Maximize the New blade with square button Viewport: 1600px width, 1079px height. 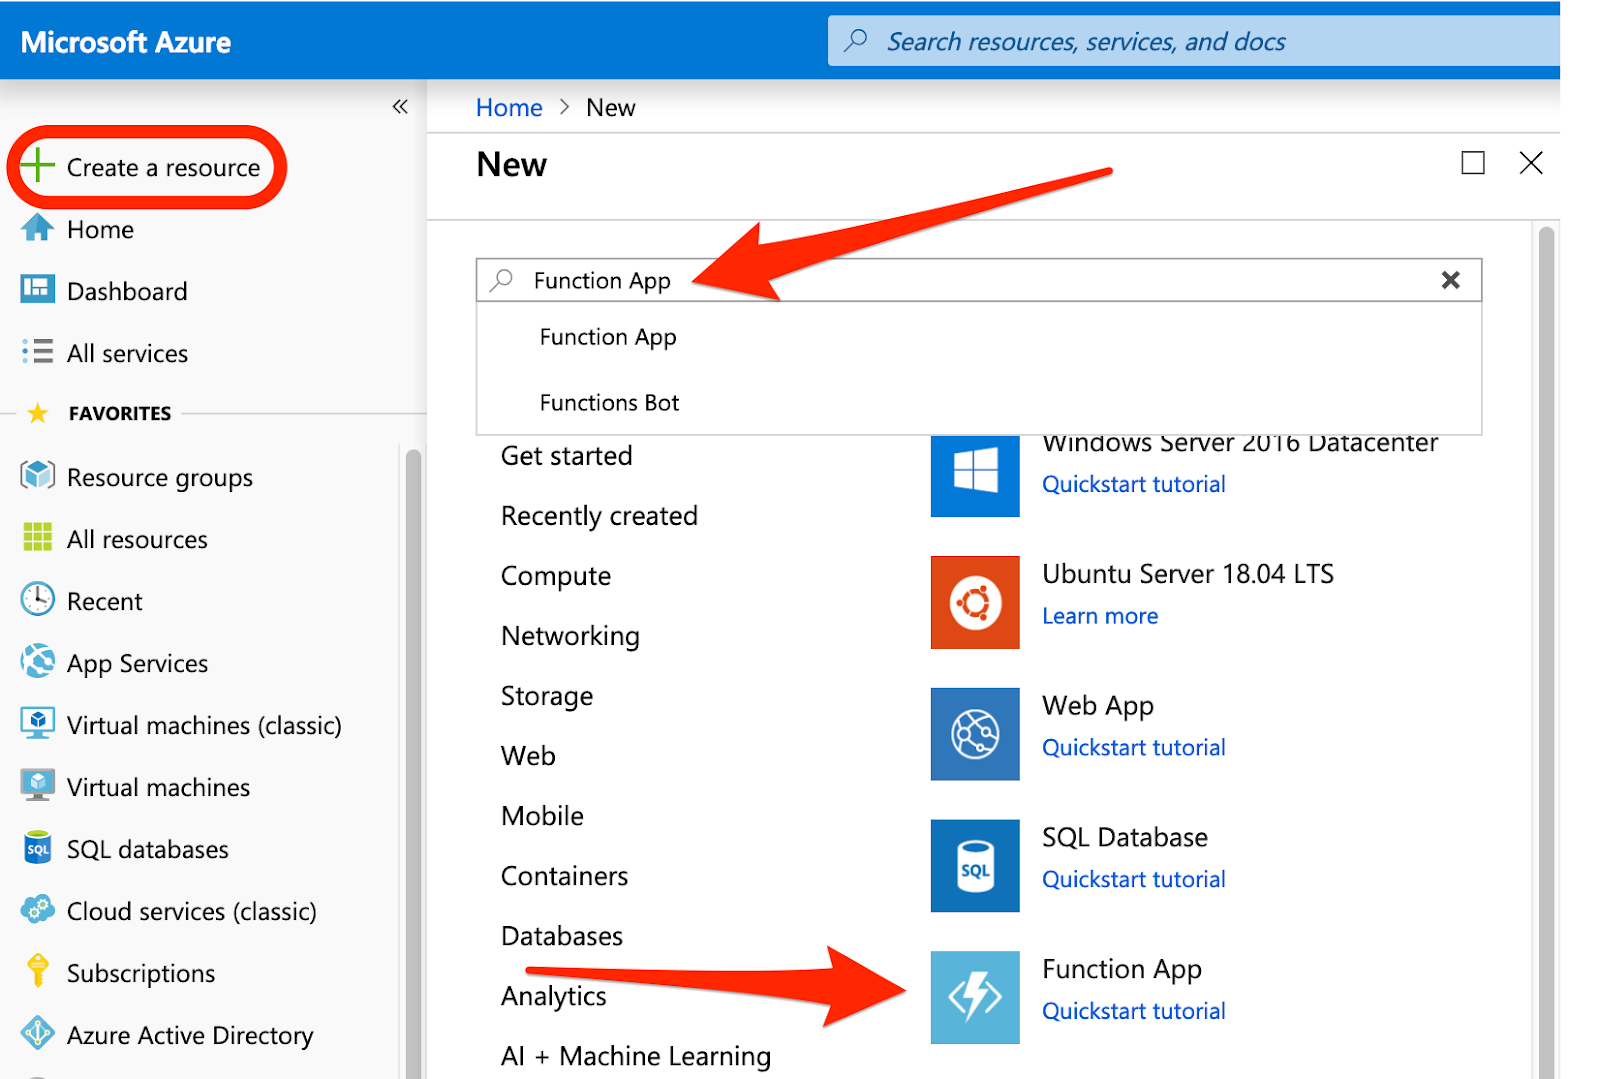tap(1473, 163)
